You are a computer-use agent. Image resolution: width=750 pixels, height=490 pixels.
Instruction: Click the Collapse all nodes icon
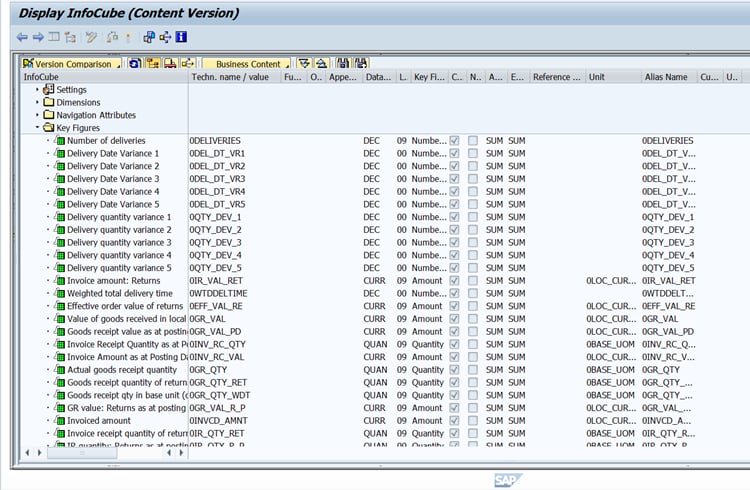click(321, 64)
